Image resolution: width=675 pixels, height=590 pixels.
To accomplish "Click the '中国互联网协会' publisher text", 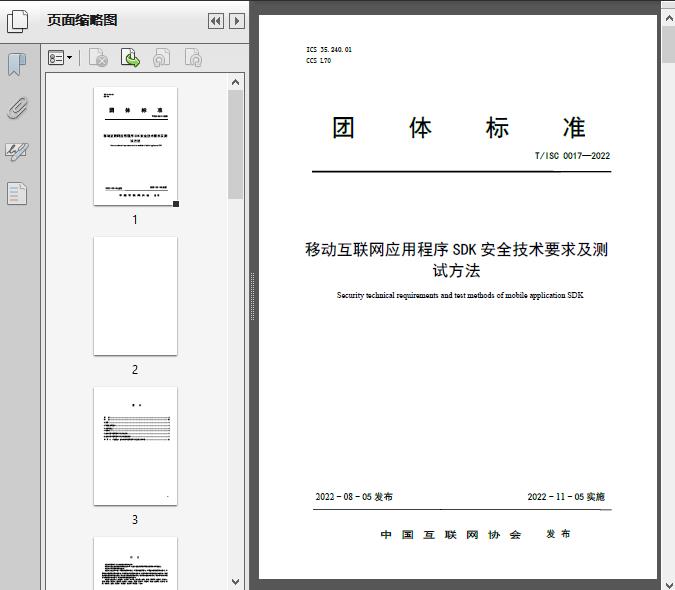I will 451,534.
